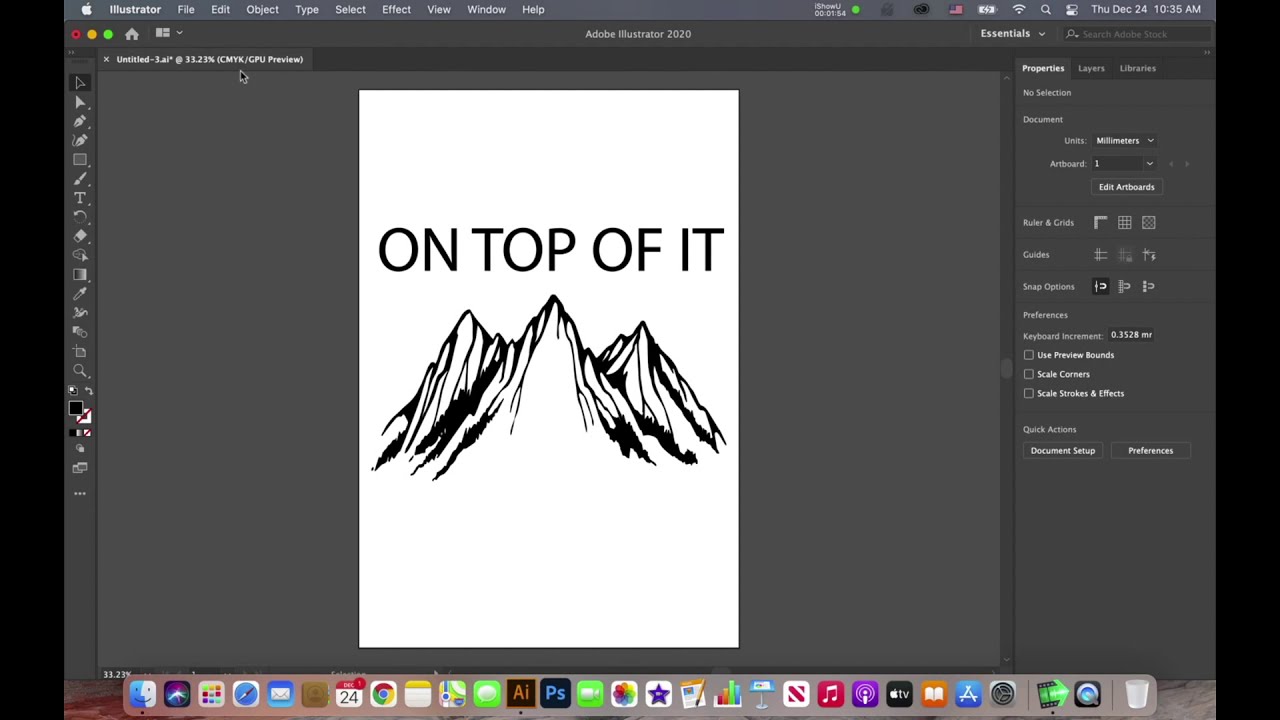Open the File menu
The image size is (1280, 720).
[186, 10]
